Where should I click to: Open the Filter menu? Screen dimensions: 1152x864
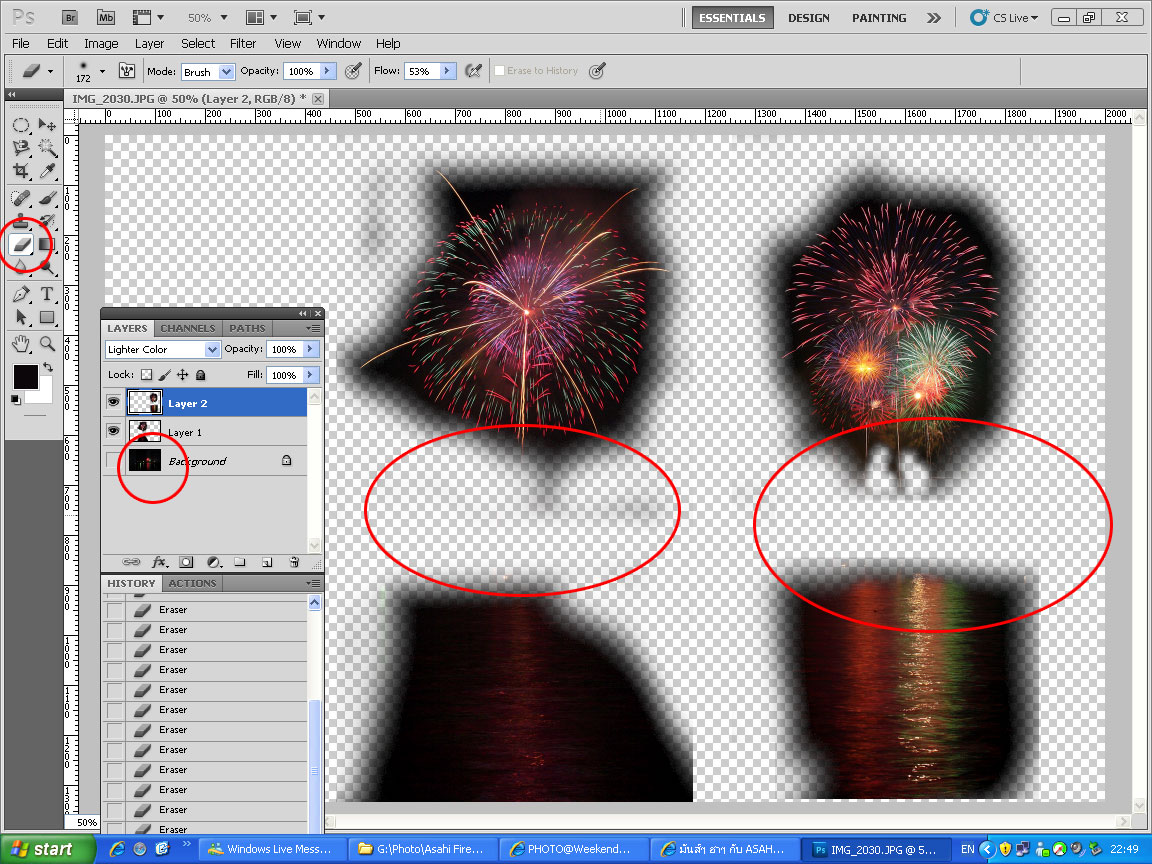[243, 43]
